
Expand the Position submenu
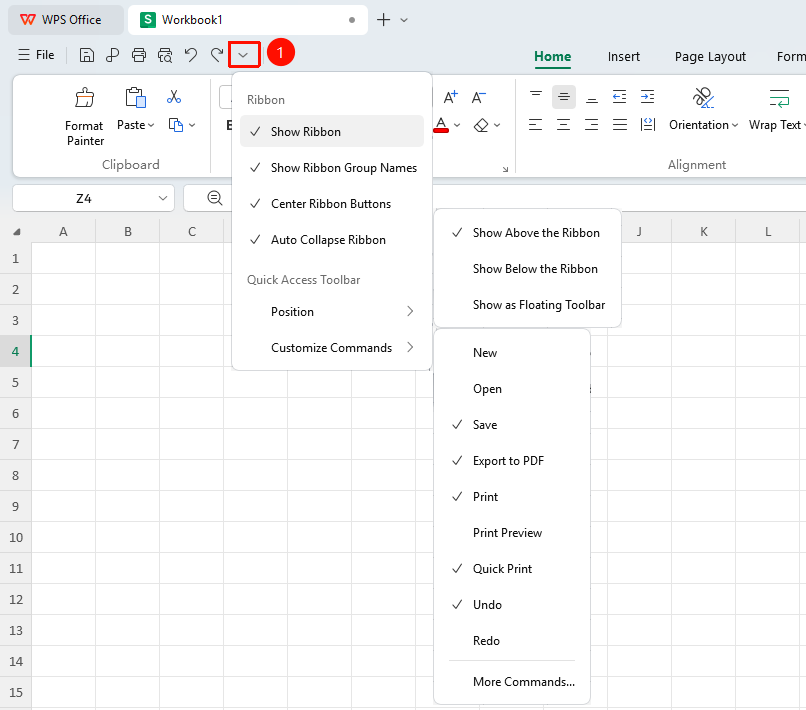(x=332, y=312)
